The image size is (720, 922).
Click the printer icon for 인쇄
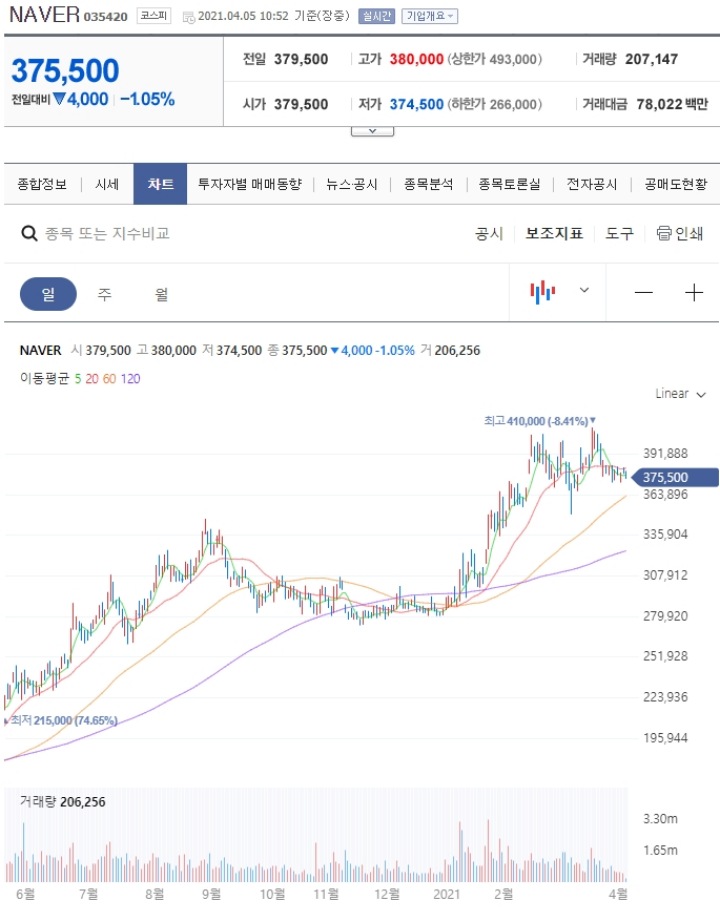[x=664, y=233]
